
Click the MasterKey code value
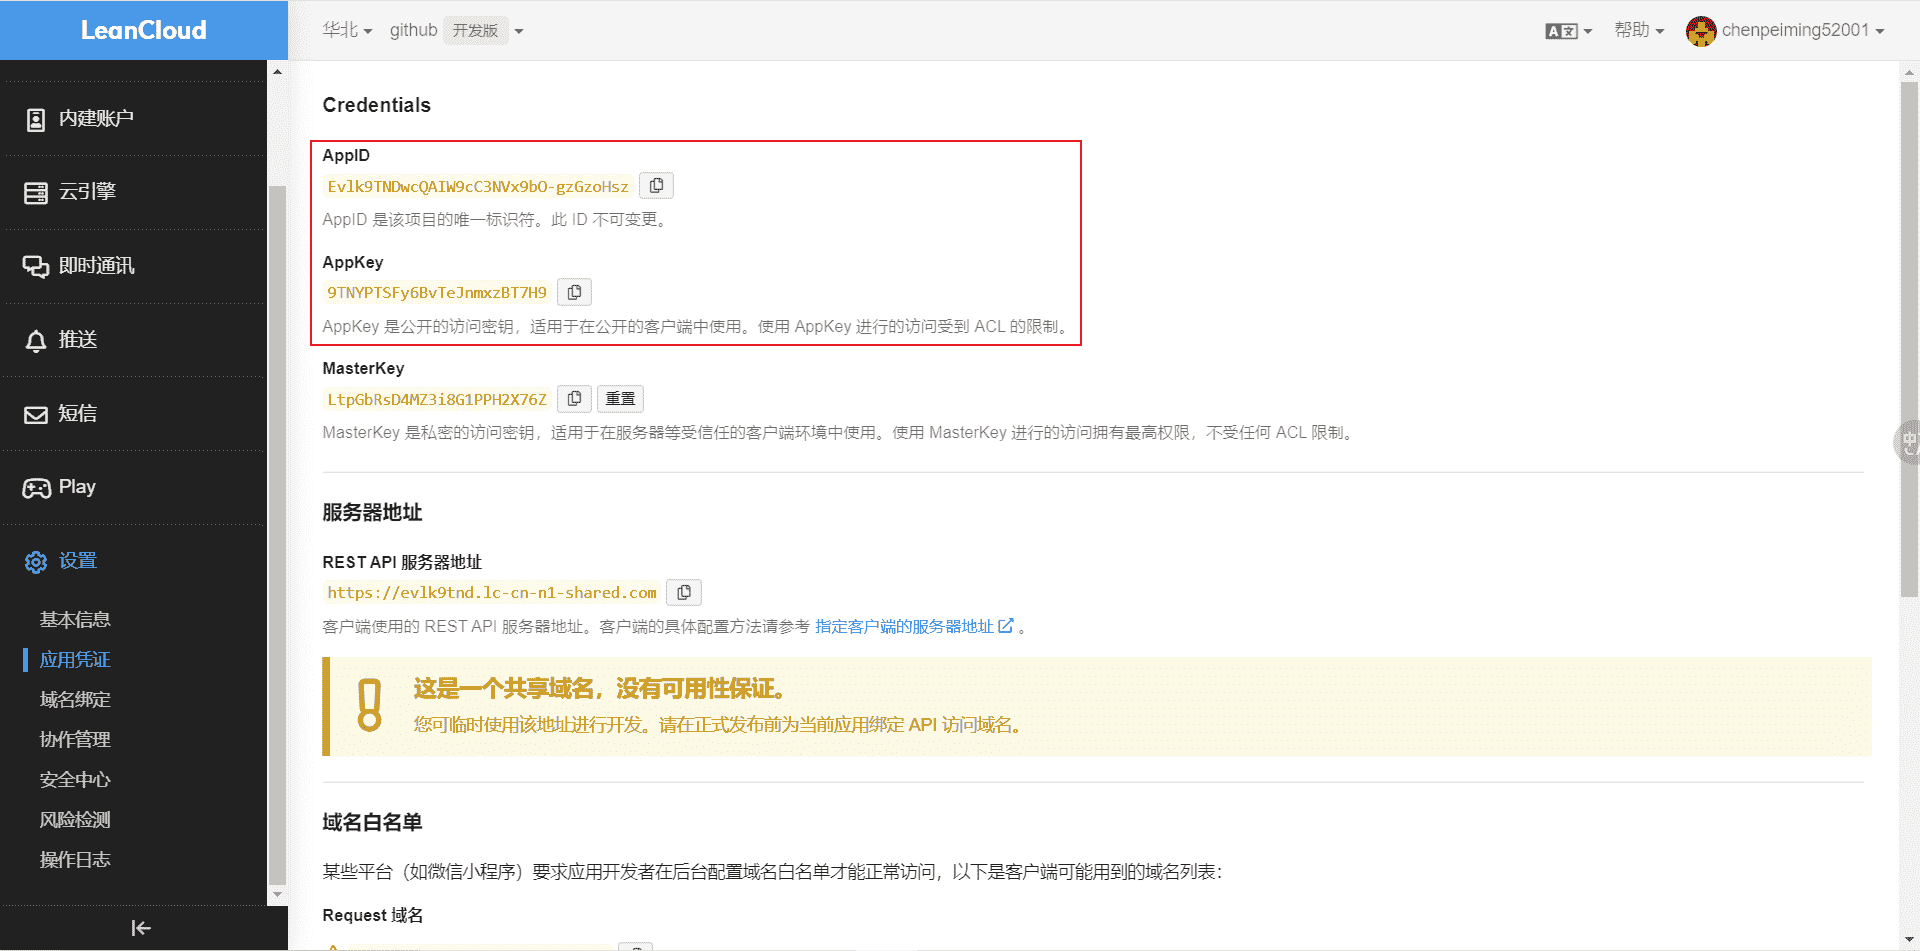pos(437,400)
